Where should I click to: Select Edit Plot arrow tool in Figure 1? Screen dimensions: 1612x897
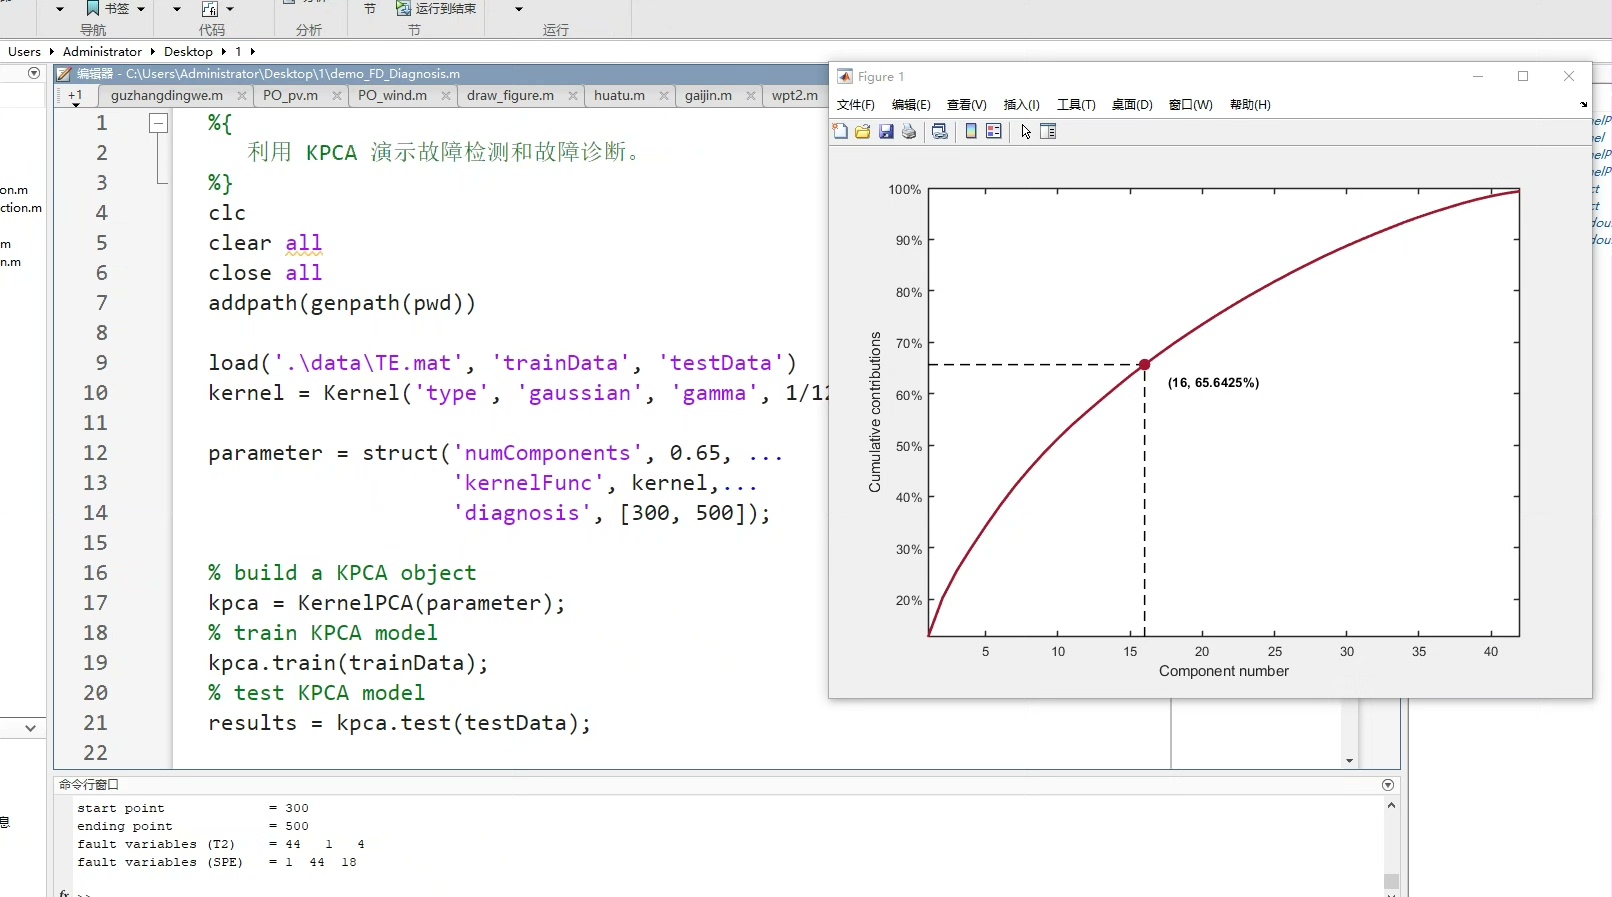pyautogui.click(x=1026, y=131)
